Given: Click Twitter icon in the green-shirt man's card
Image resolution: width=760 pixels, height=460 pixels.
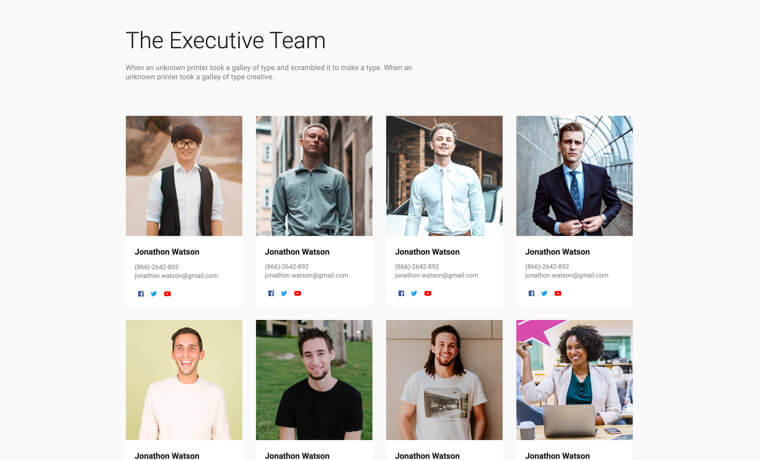Looking at the screenshot, I should tap(284, 293).
